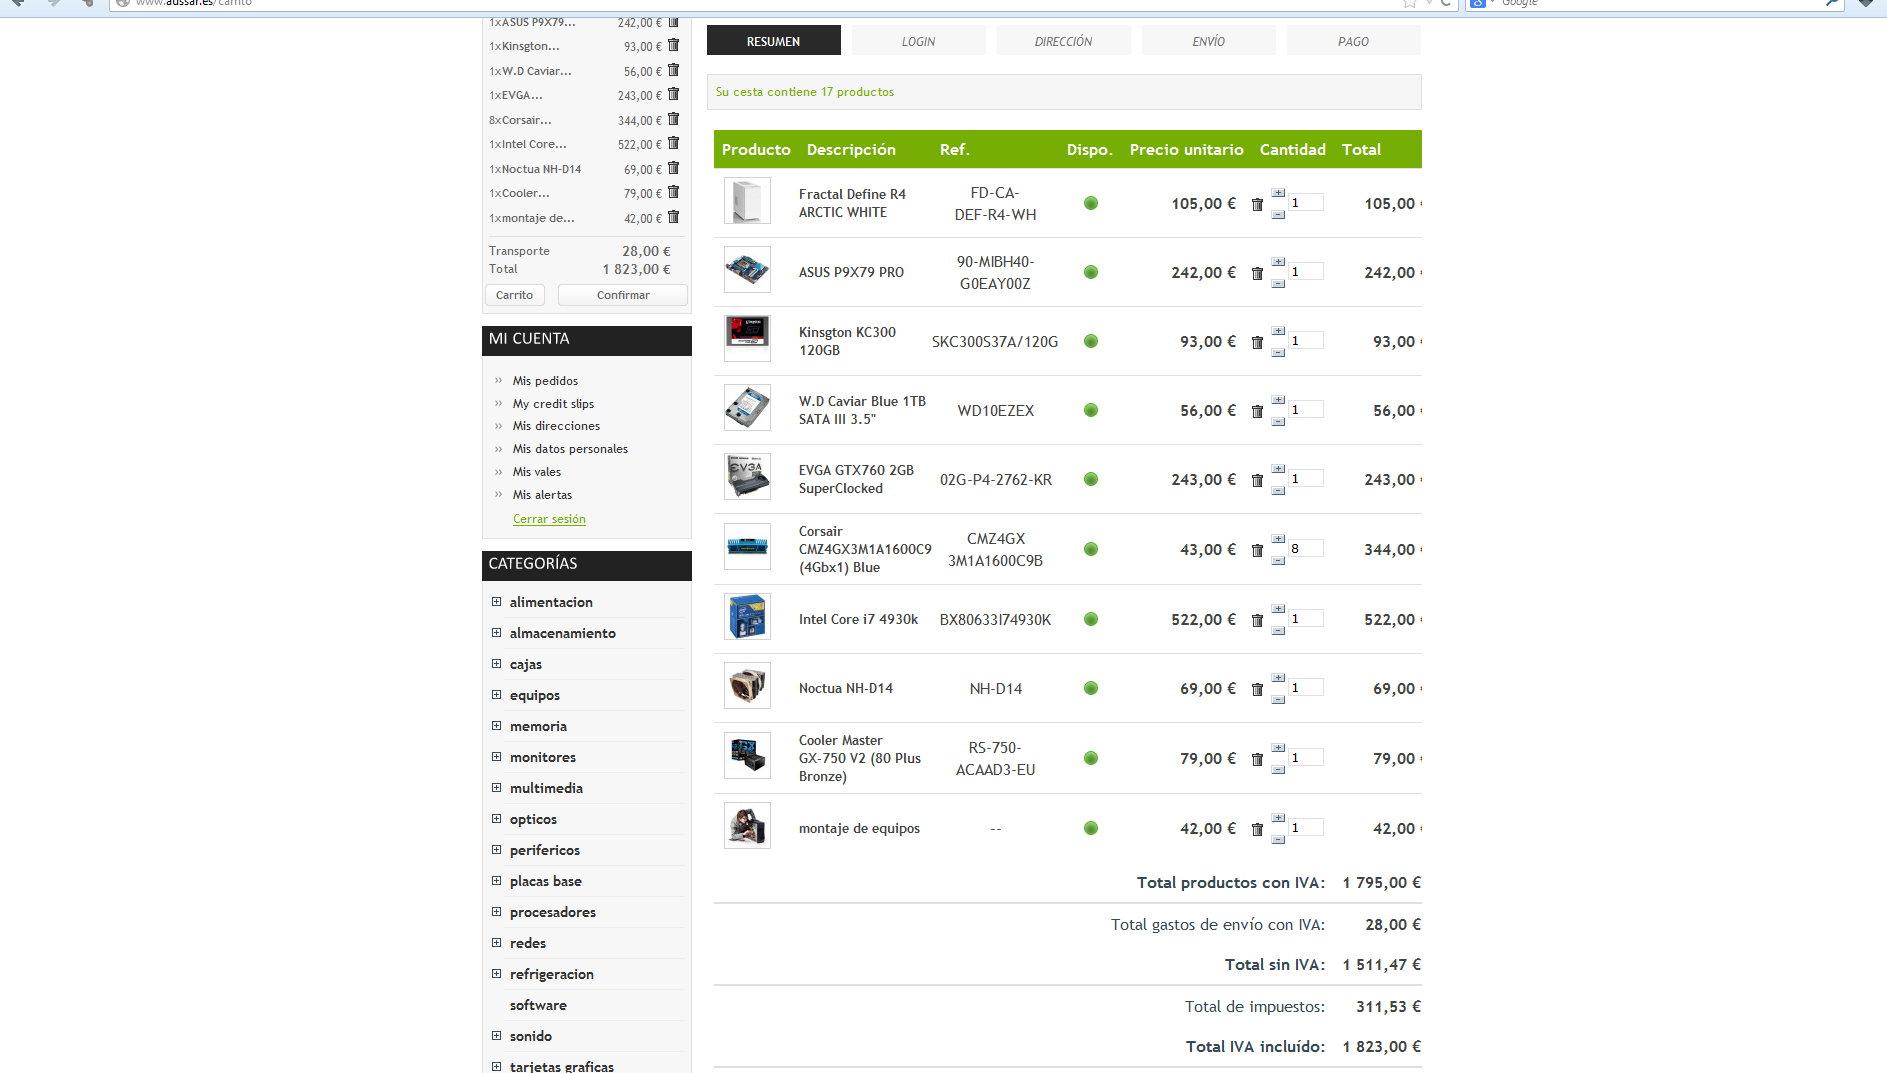
Task: Remove 8xCorsair from sidebar cart summary
Action: pos(673,119)
